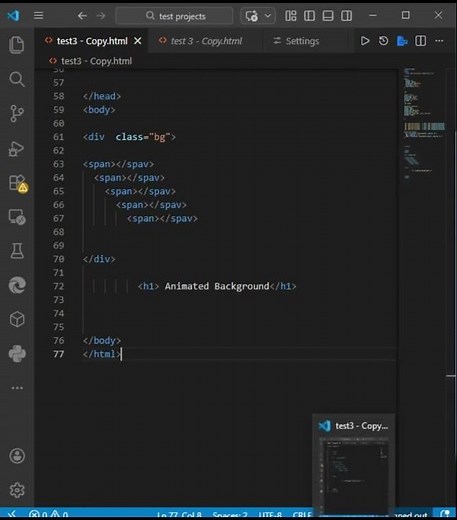Show additional views with activity bar ellipsis
Image resolution: width=457 pixels, height=520 pixels.
pos(17,388)
